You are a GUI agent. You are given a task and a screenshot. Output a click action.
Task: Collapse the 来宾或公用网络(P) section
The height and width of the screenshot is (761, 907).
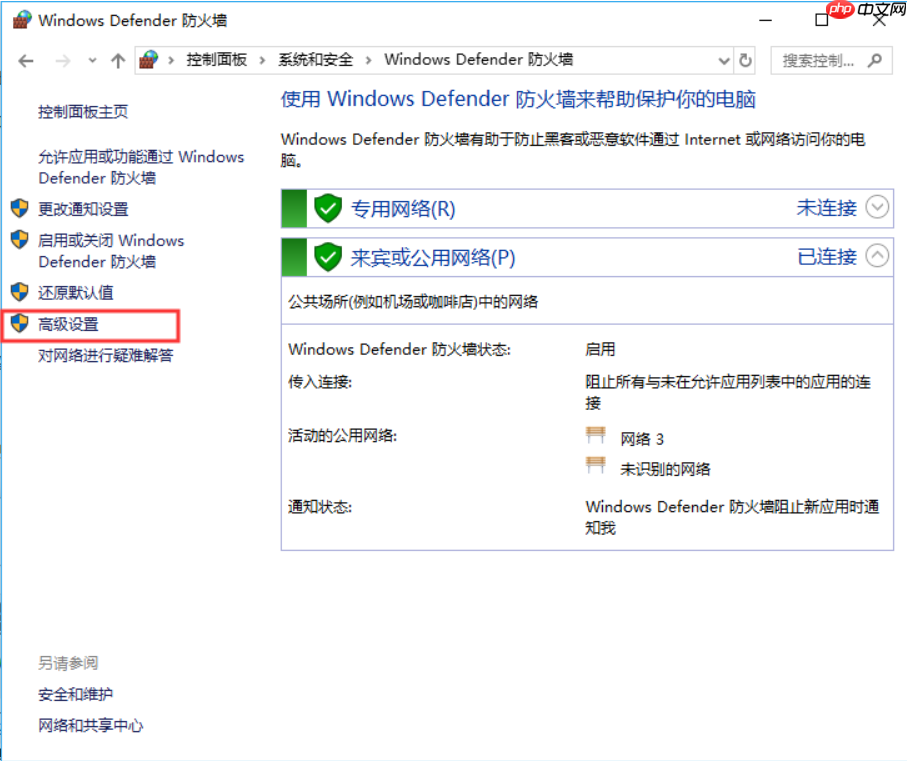(877, 257)
